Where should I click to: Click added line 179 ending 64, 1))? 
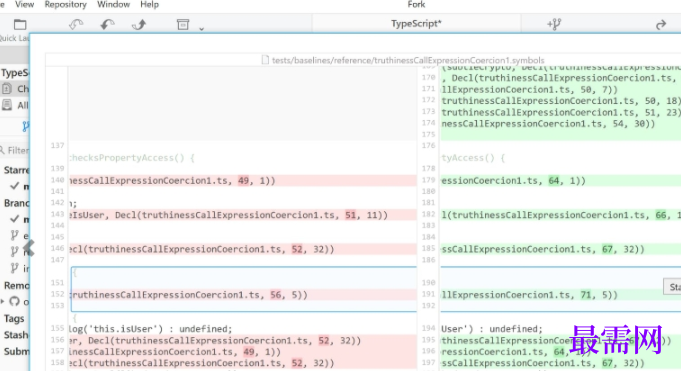click(x=561, y=180)
